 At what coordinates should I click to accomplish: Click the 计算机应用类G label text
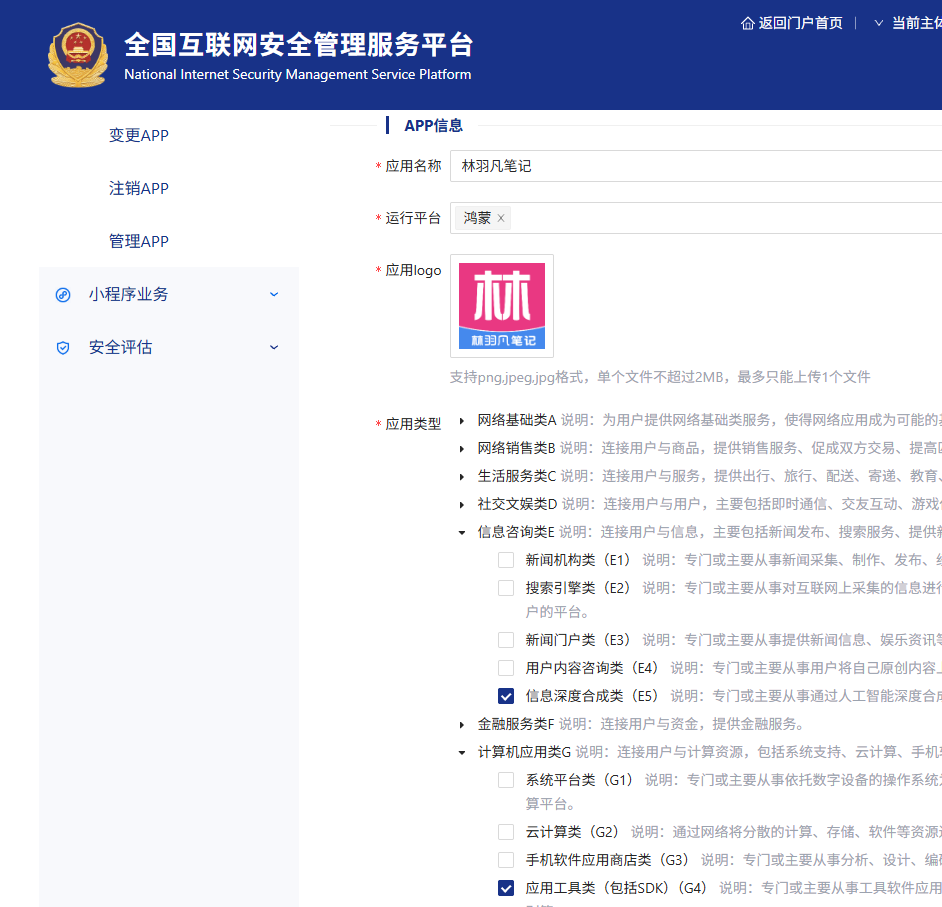click(524, 752)
